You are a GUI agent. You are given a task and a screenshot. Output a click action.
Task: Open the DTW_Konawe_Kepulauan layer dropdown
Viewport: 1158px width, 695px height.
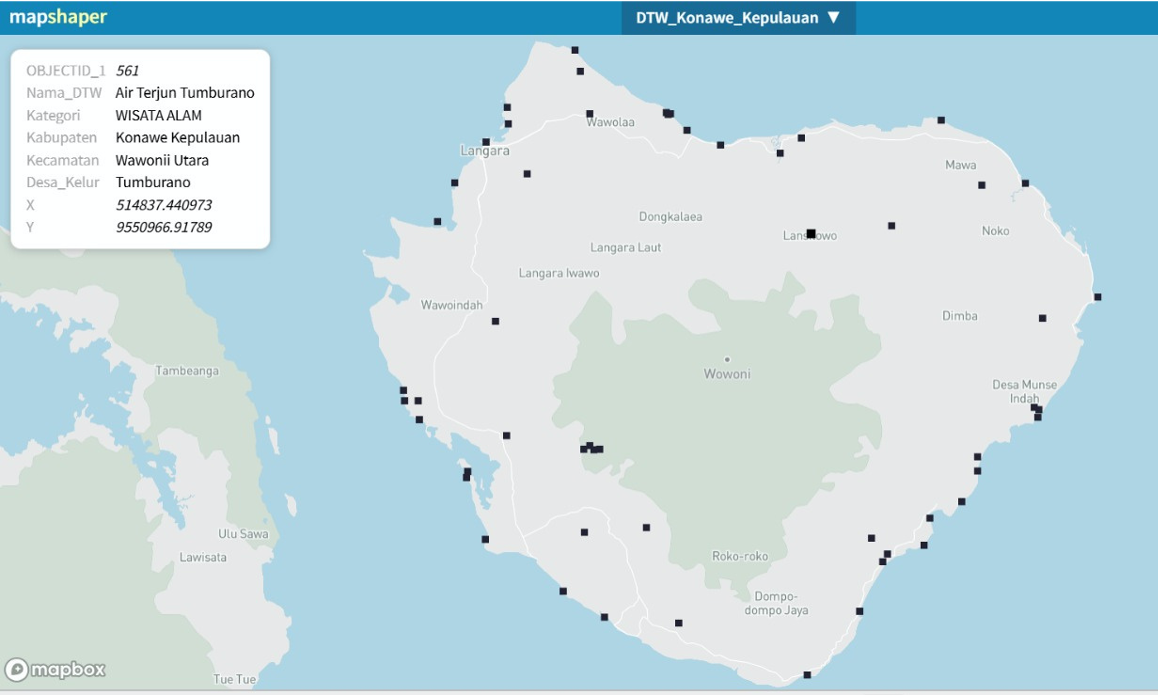pos(738,18)
